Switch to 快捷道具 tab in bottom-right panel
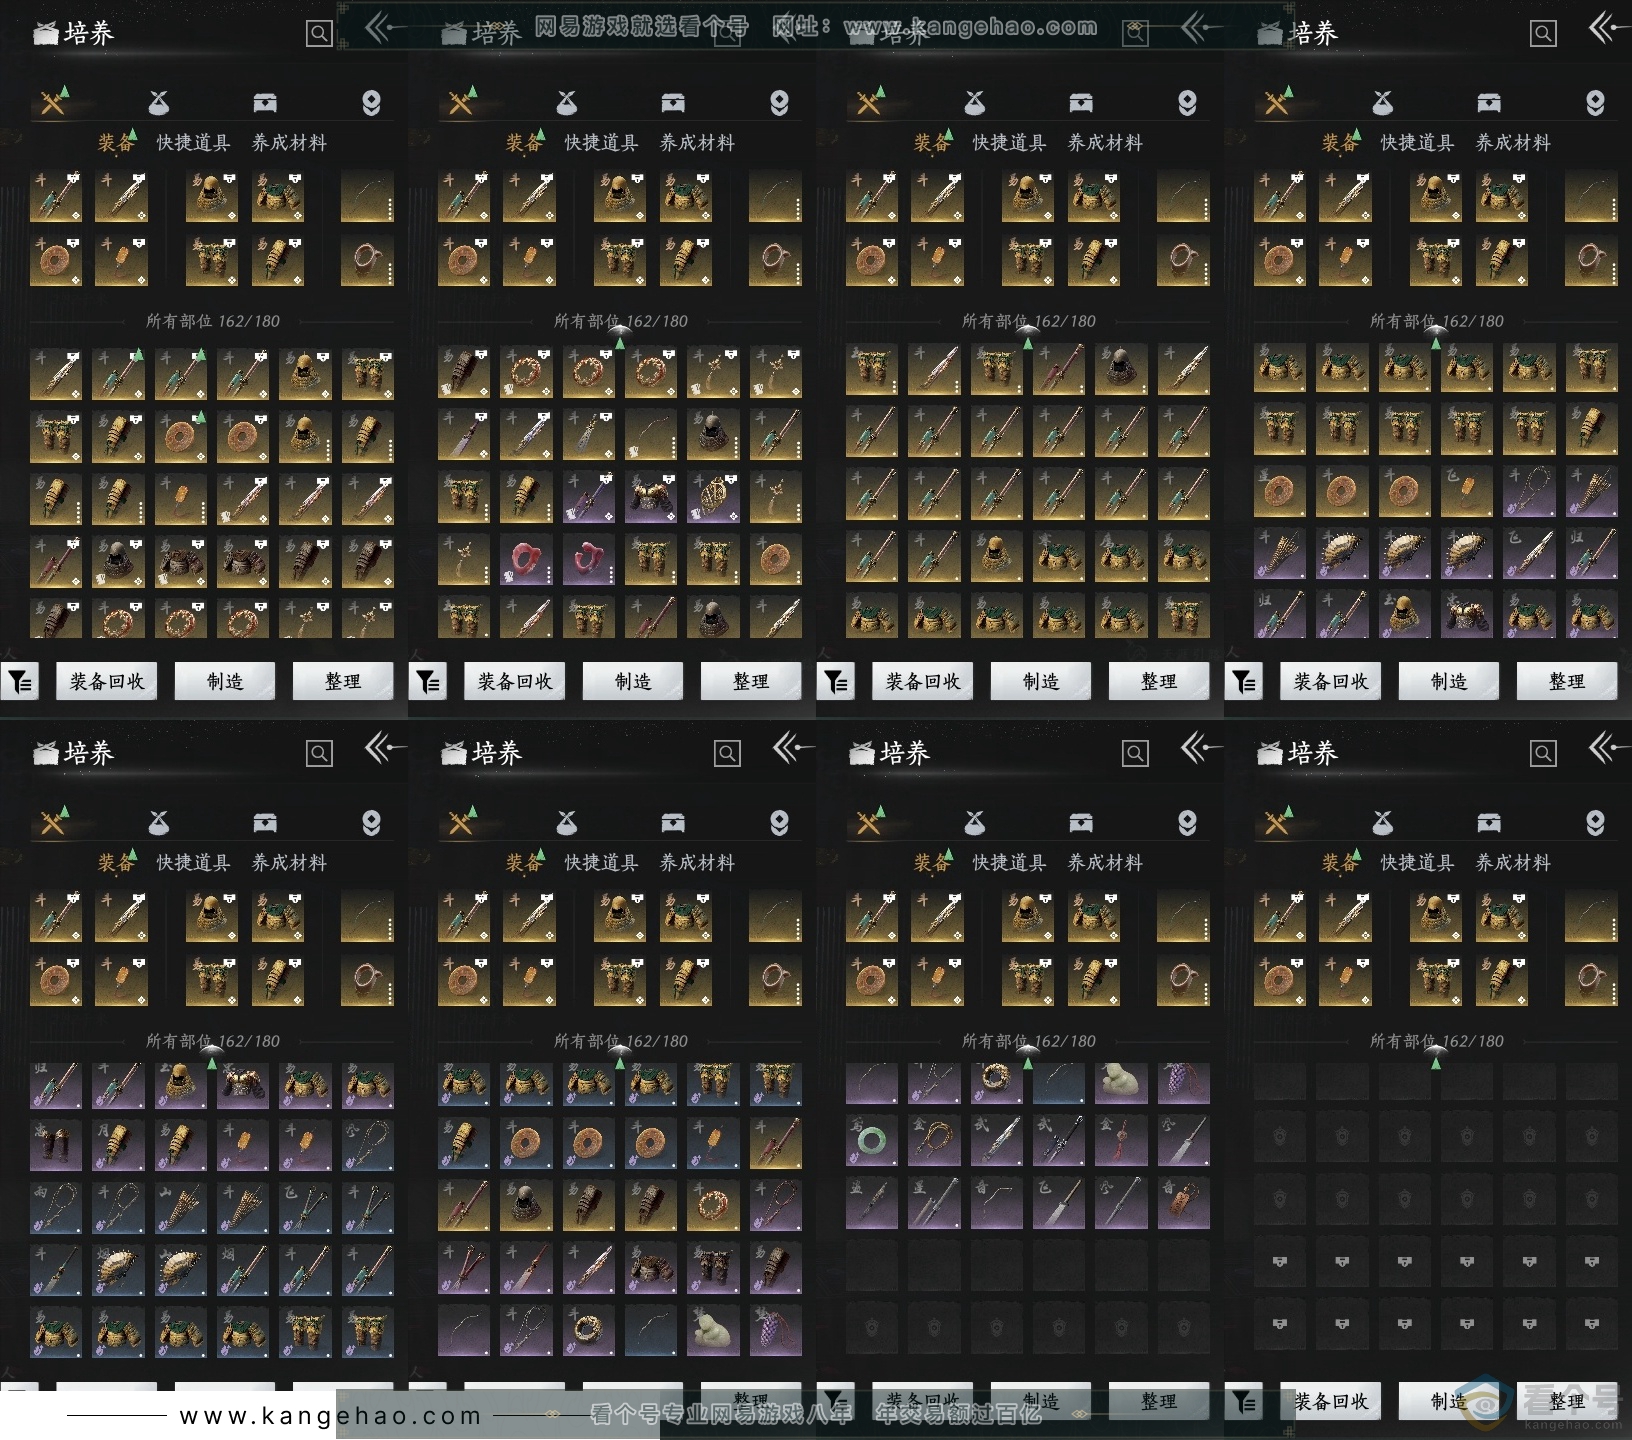The width and height of the screenshot is (1632, 1440). (x=1417, y=863)
